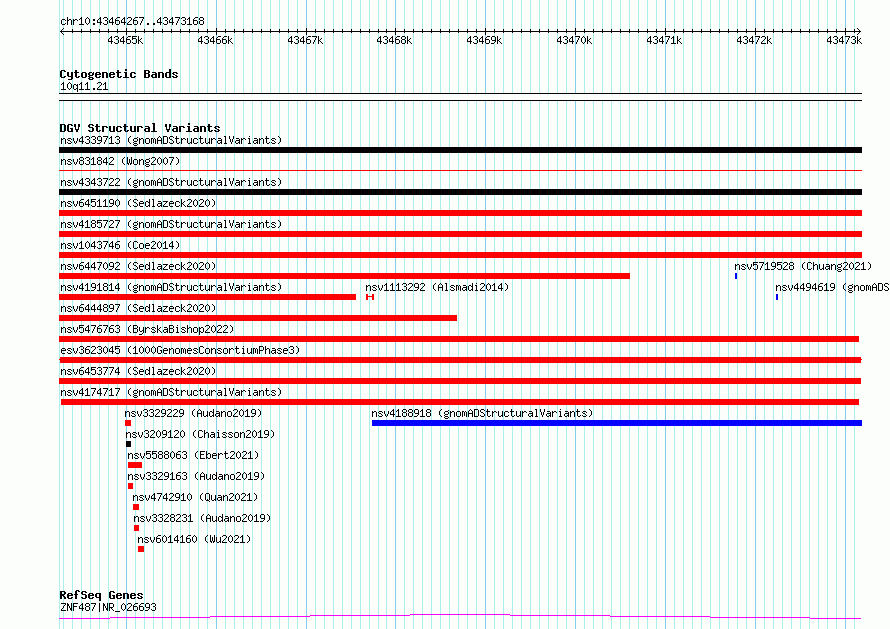This screenshot has height=629, width=890.
Task: Click red bar under nsv6453774
Action: pos(460,381)
